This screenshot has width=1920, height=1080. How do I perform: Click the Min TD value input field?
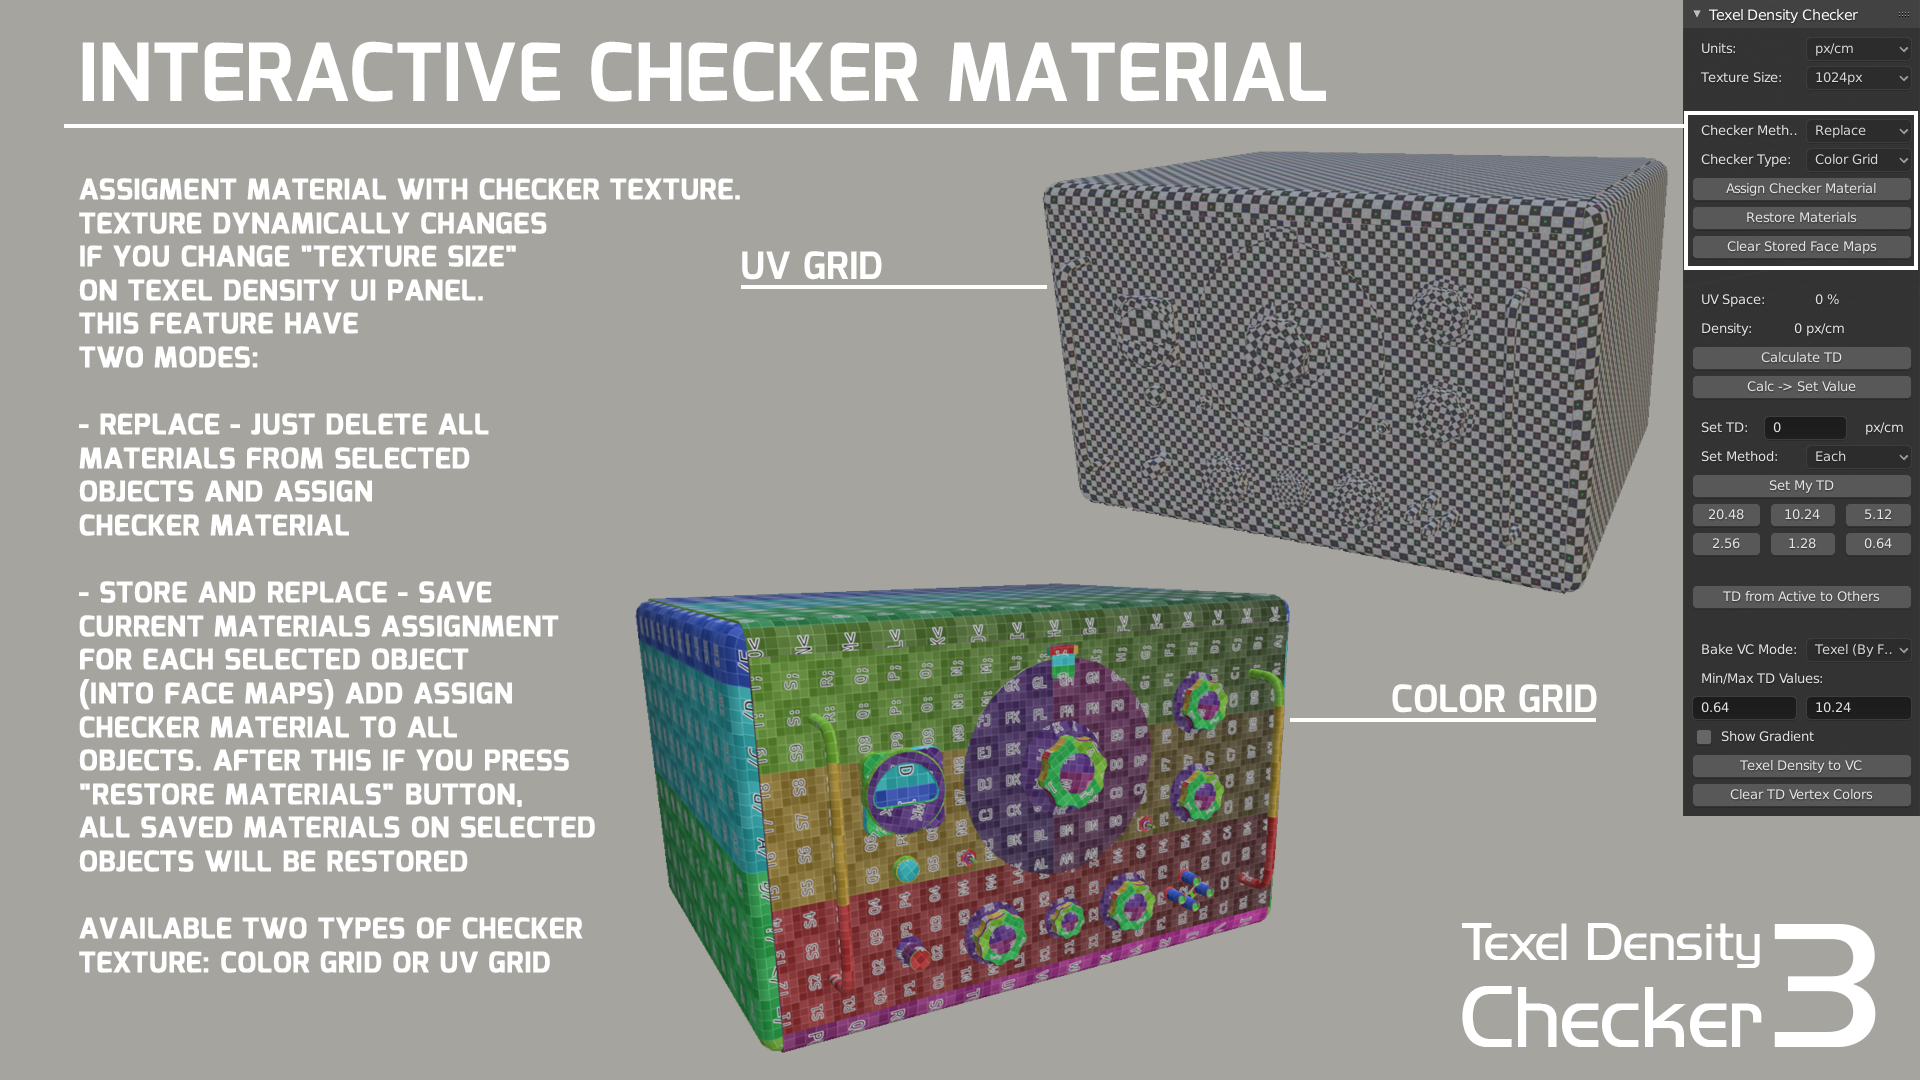tap(1743, 705)
